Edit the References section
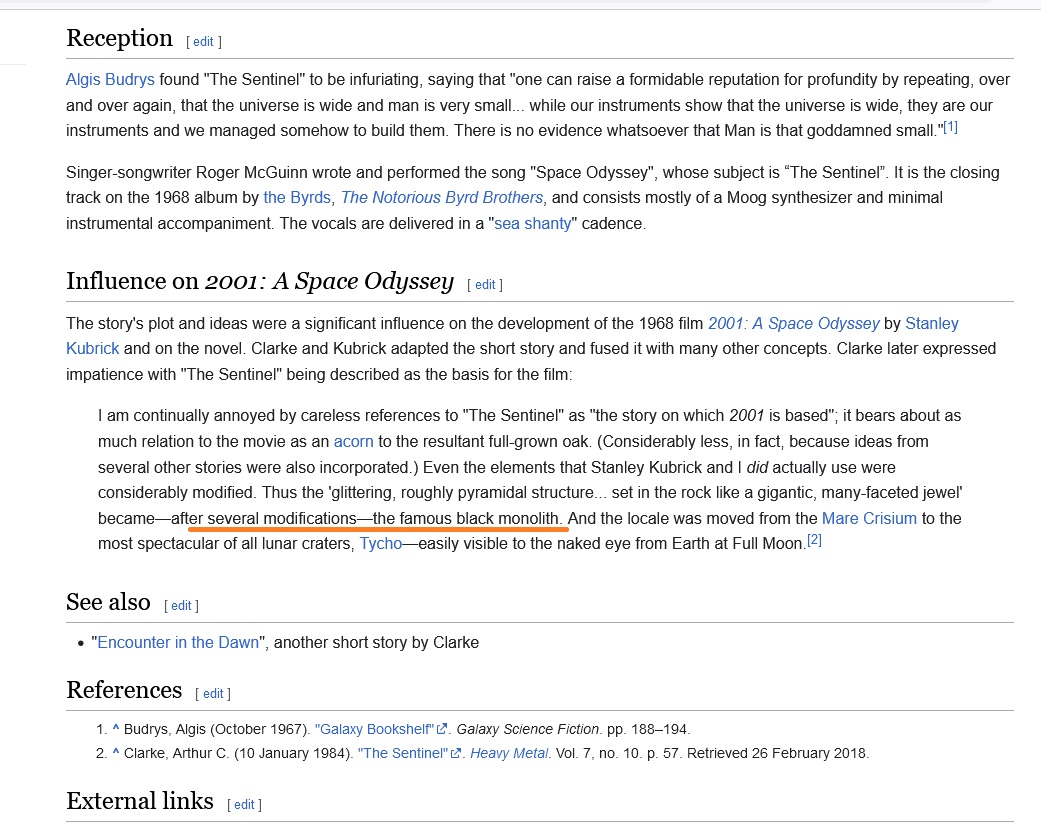1041x823 pixels. pyautogui.click(x=212, y=694)
